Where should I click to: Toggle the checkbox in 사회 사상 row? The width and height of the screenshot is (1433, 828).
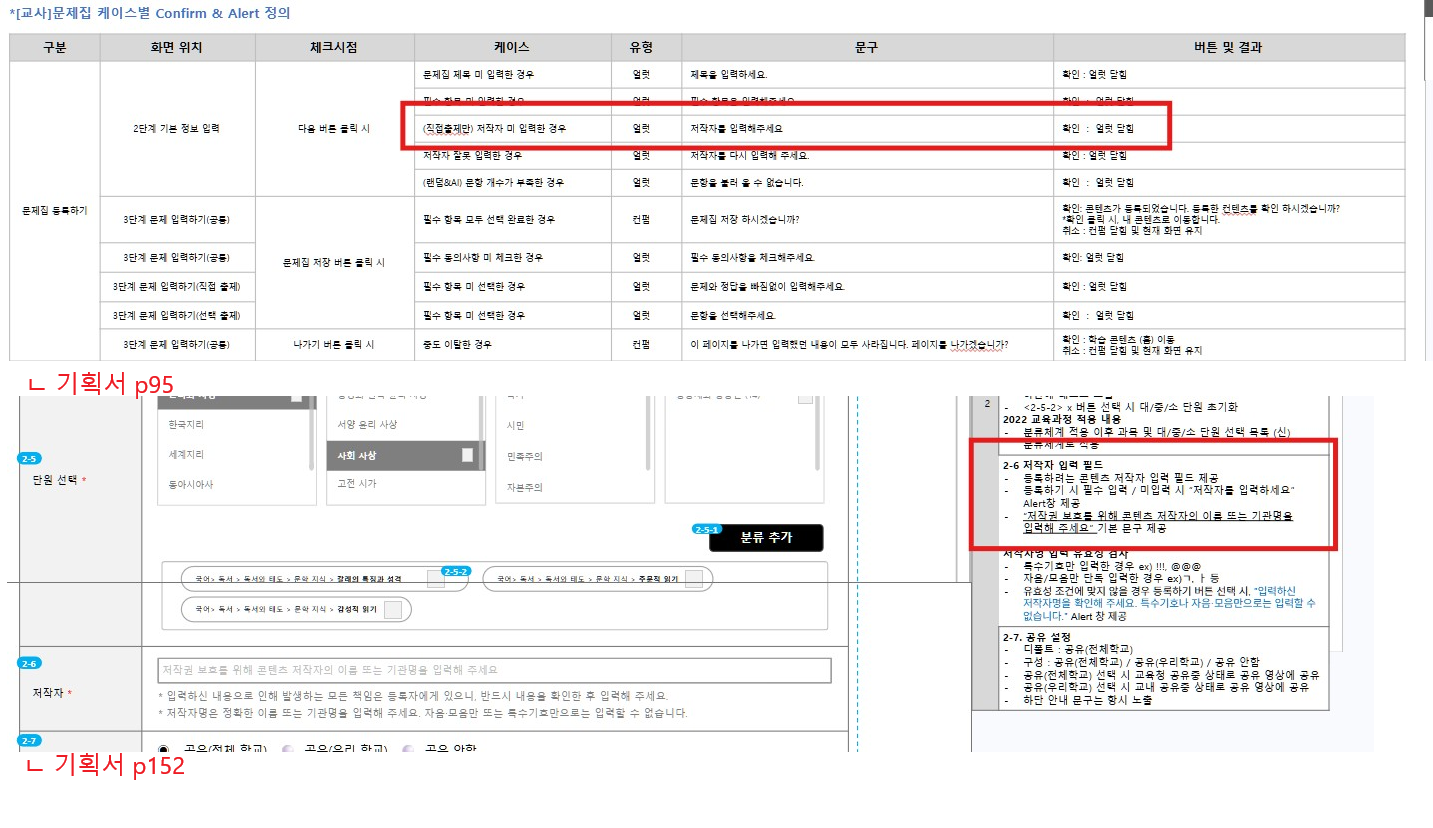tap(467, 455)
